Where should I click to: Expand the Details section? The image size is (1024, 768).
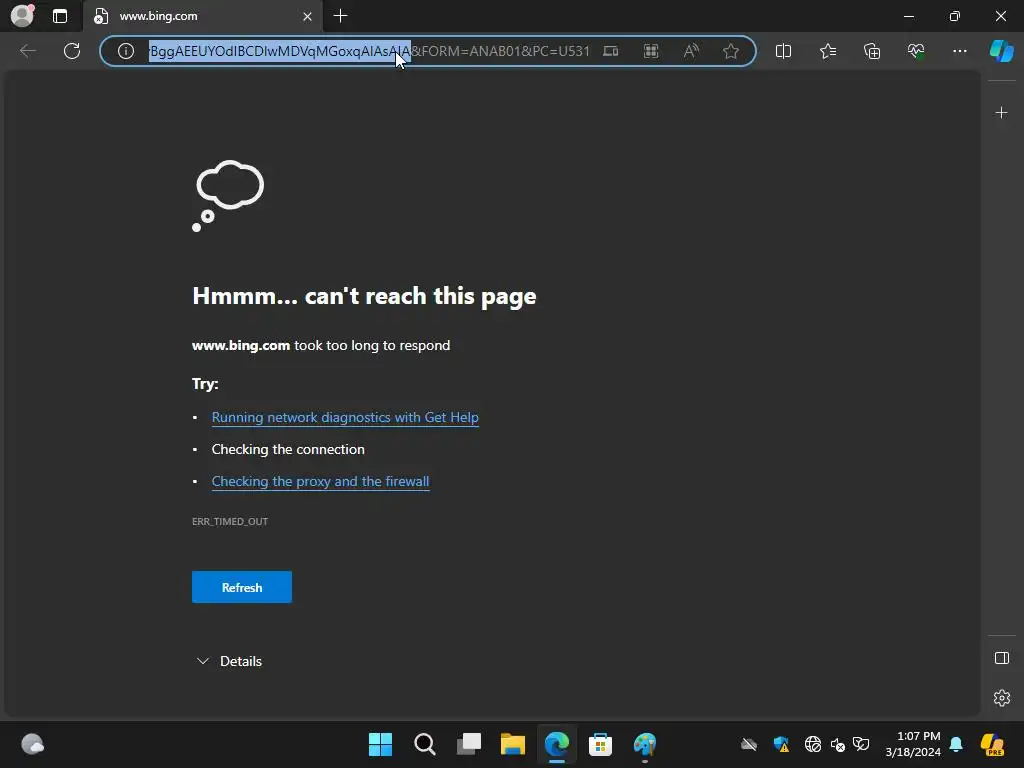pos(229,661)
